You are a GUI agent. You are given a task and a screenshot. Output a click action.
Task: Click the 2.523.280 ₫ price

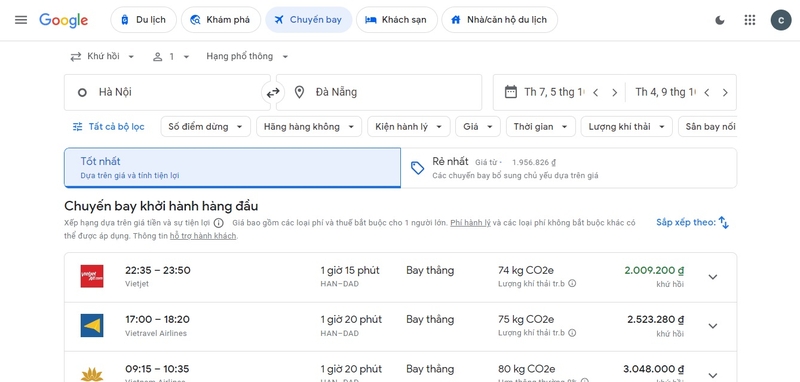pos(656,320)
